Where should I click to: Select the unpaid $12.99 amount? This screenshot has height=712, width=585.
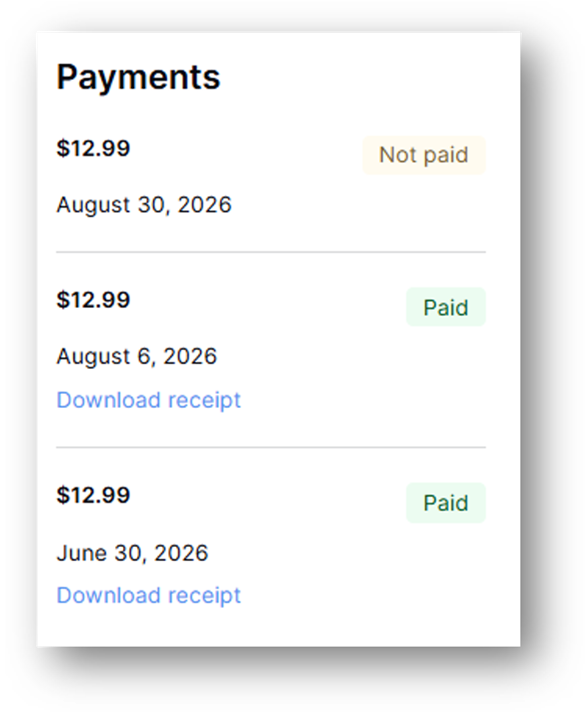(93, 148)
